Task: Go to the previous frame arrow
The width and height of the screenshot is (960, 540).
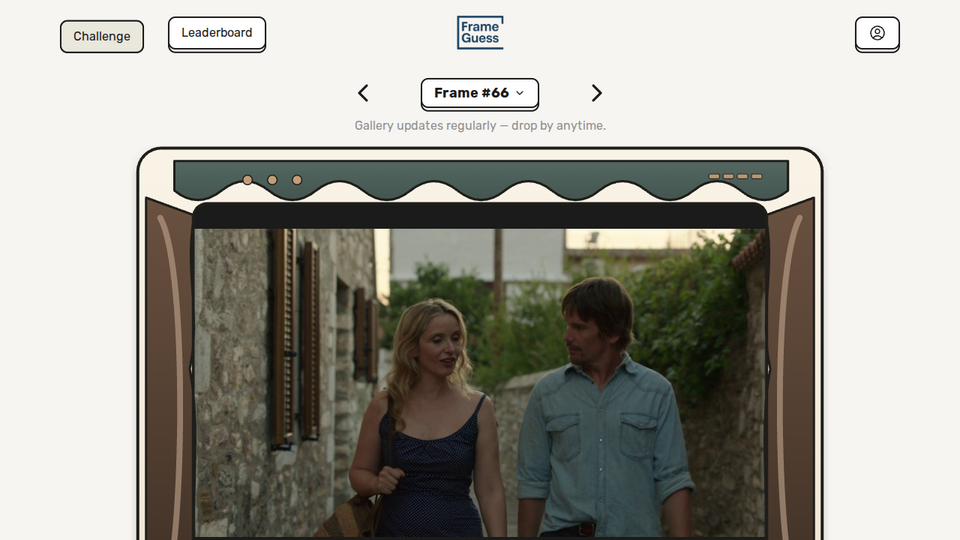Action: point(363,93)
